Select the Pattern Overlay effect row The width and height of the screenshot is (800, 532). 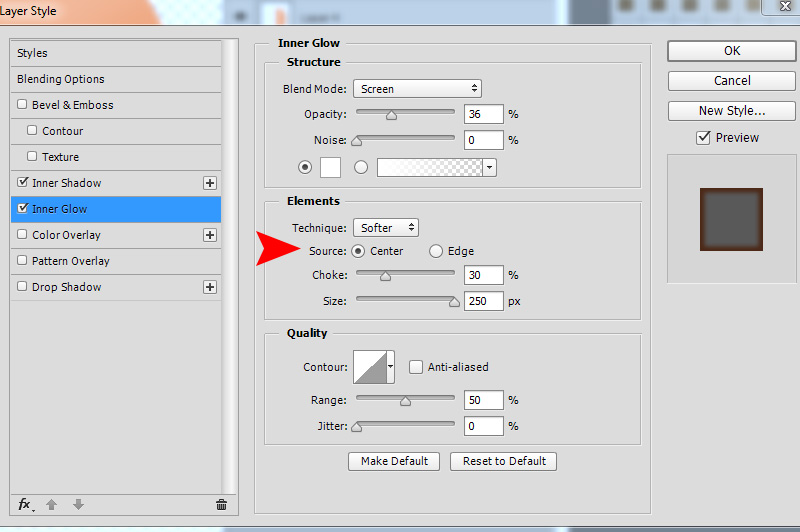tap(116, 261)
